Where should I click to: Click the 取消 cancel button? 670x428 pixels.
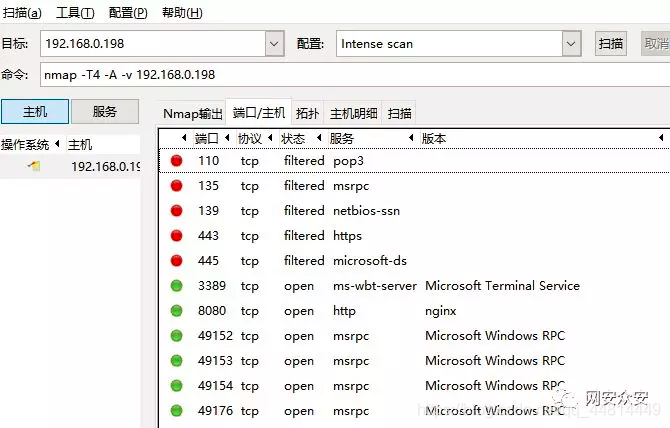[x=655, y=44]
